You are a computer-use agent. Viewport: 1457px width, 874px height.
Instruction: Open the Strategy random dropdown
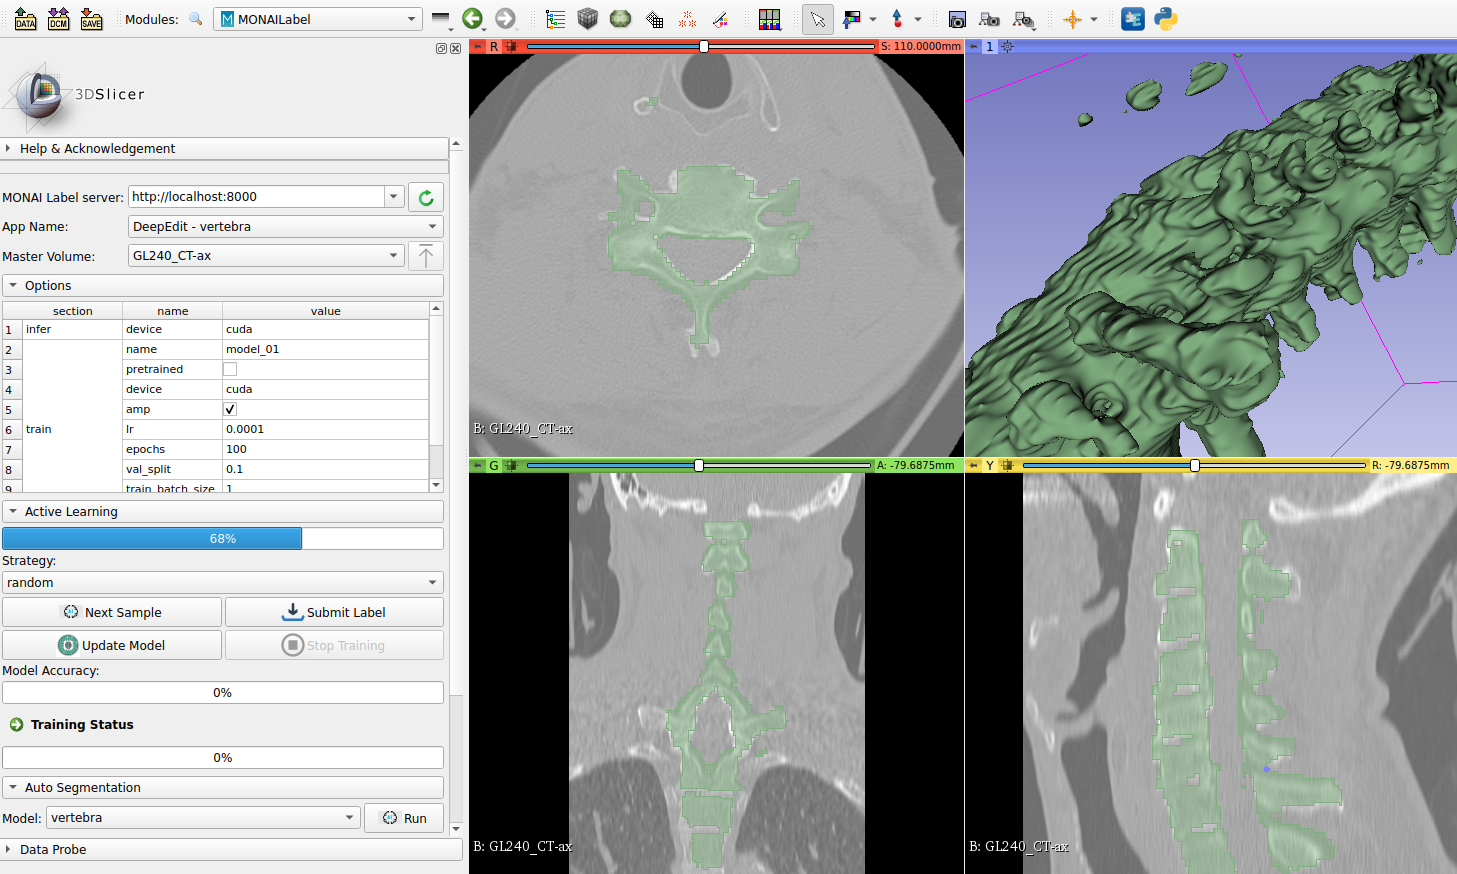point(222,582)
